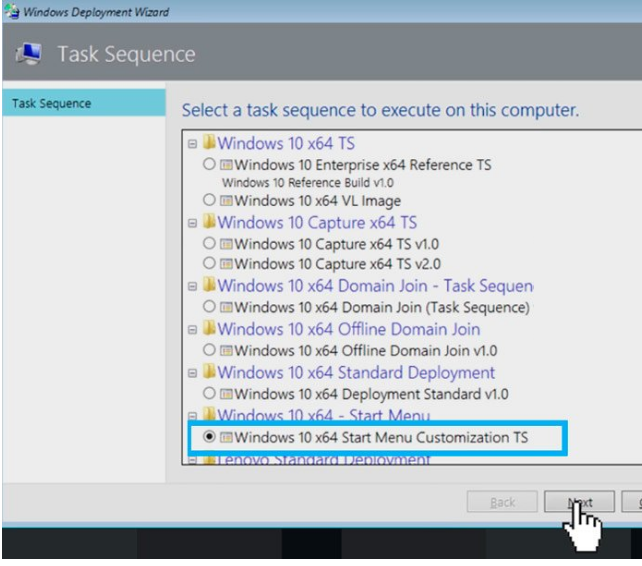Click the Next button
The image size is (642, 566).
(x=579, y=502)
